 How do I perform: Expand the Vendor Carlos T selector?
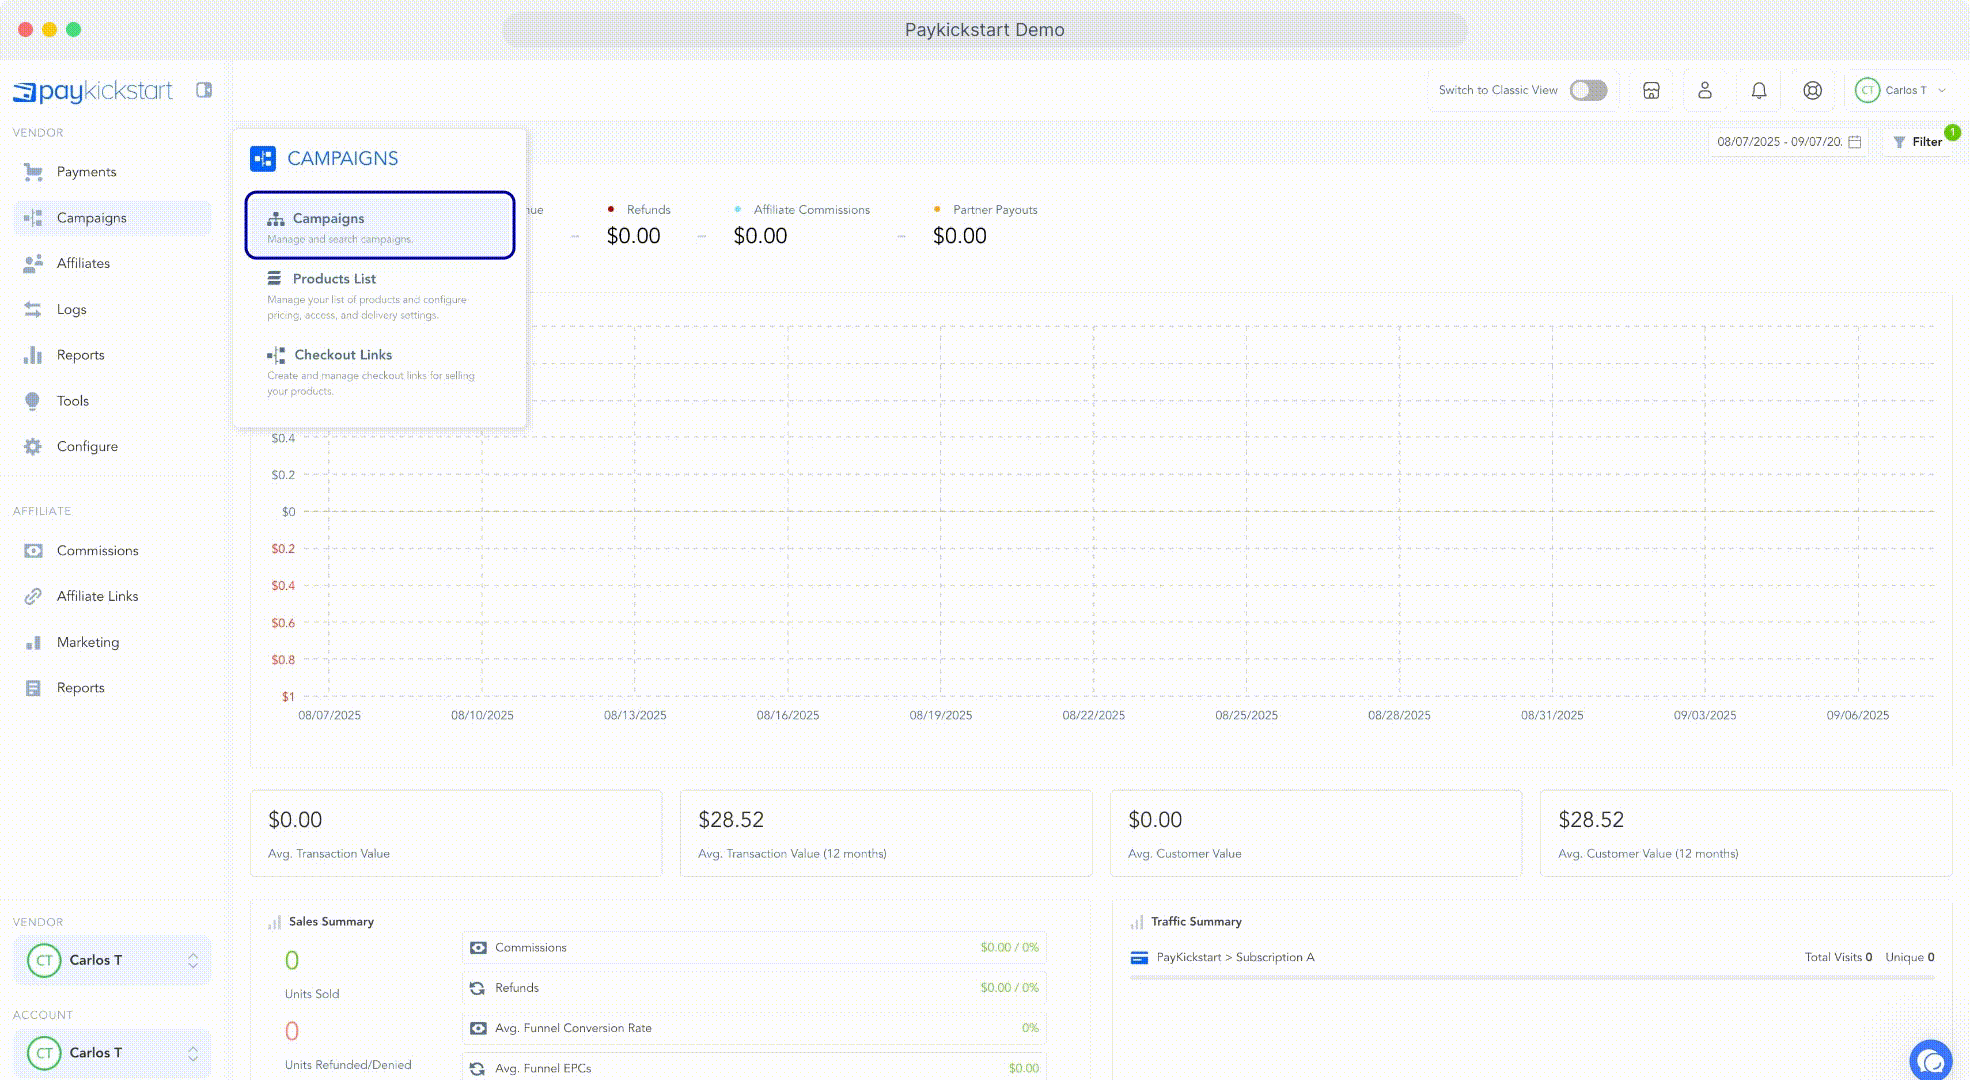113,960
